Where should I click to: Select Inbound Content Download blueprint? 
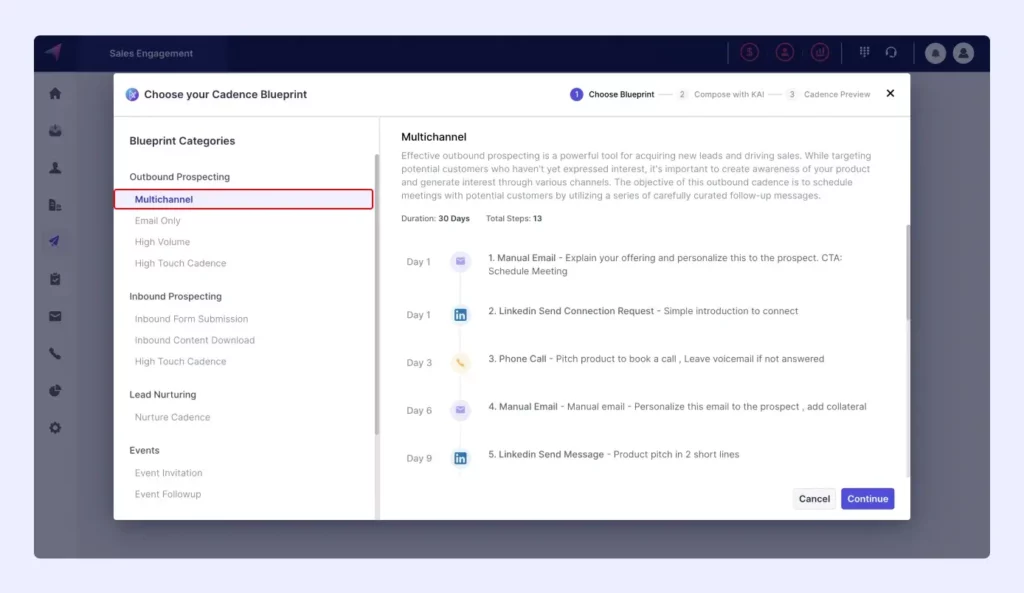(x=195, y=340)
